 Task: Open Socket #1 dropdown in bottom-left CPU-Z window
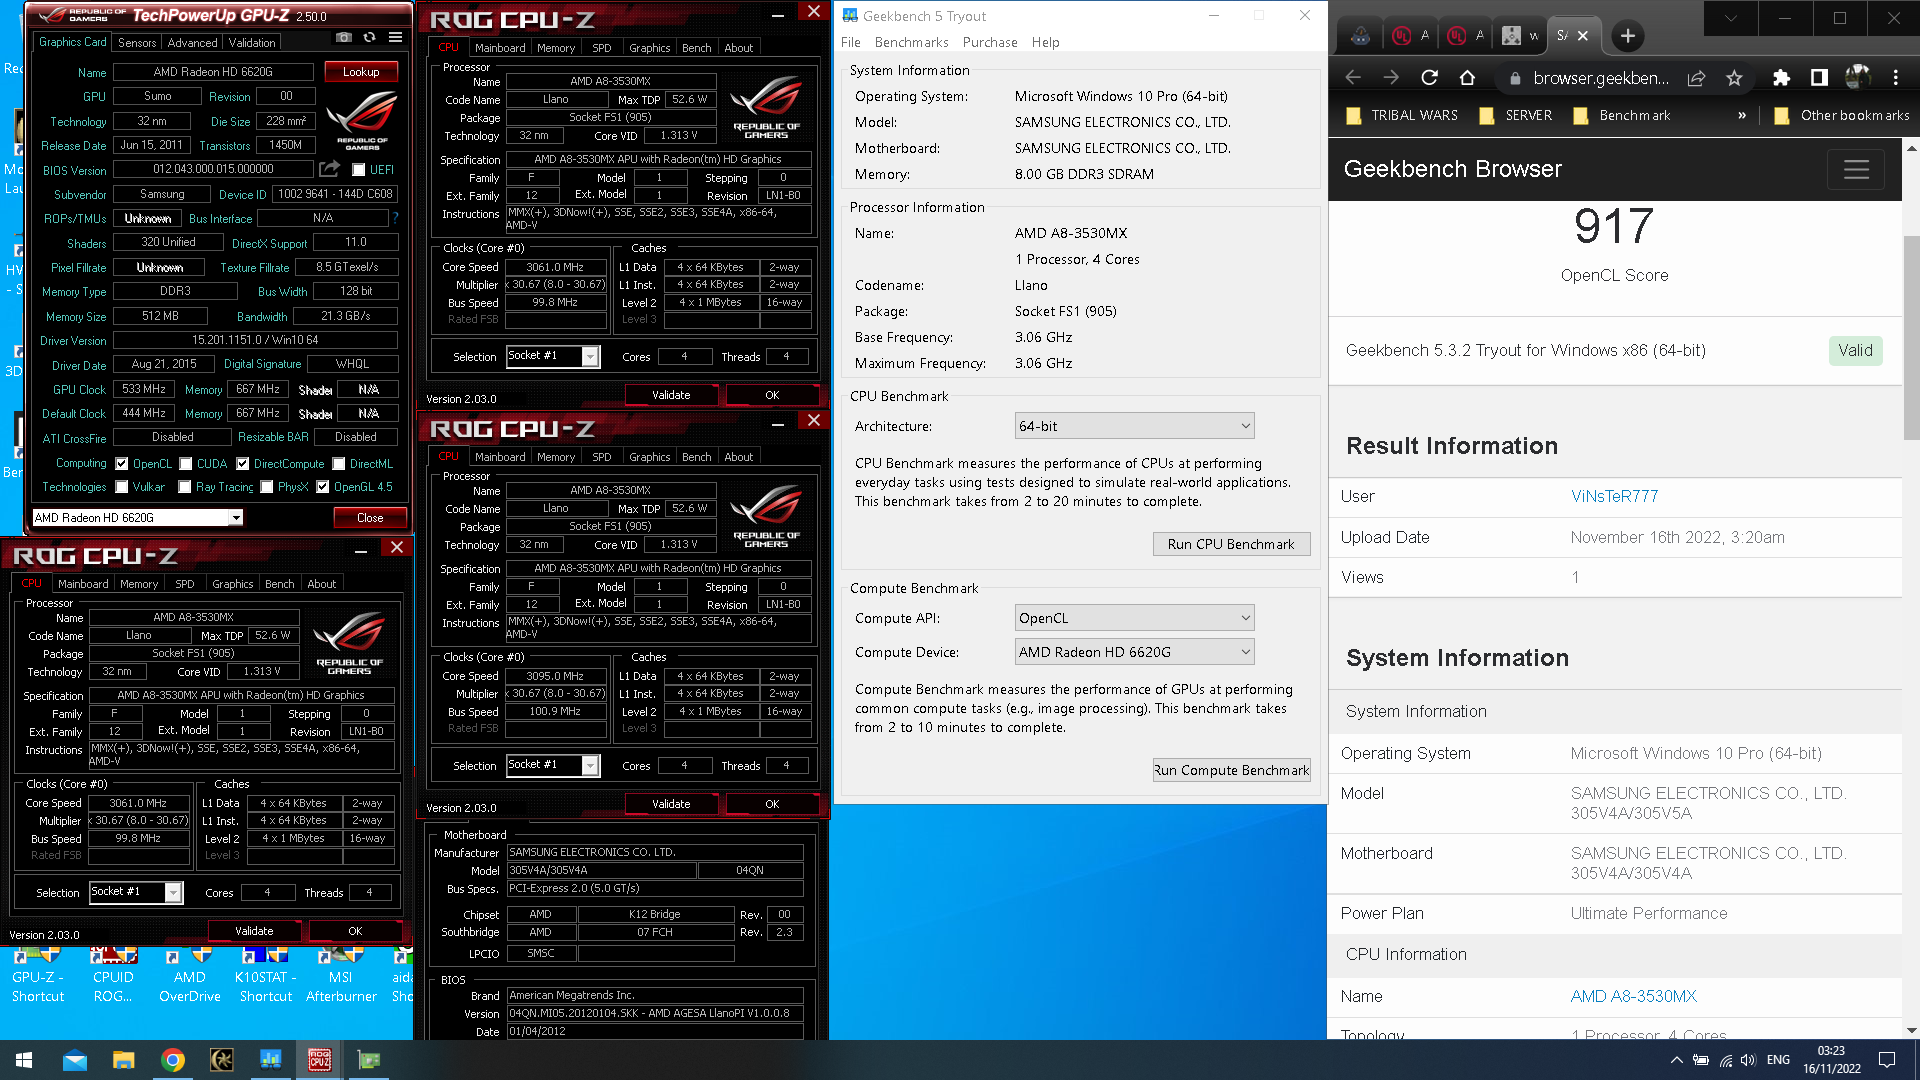[x=135, y=892]
